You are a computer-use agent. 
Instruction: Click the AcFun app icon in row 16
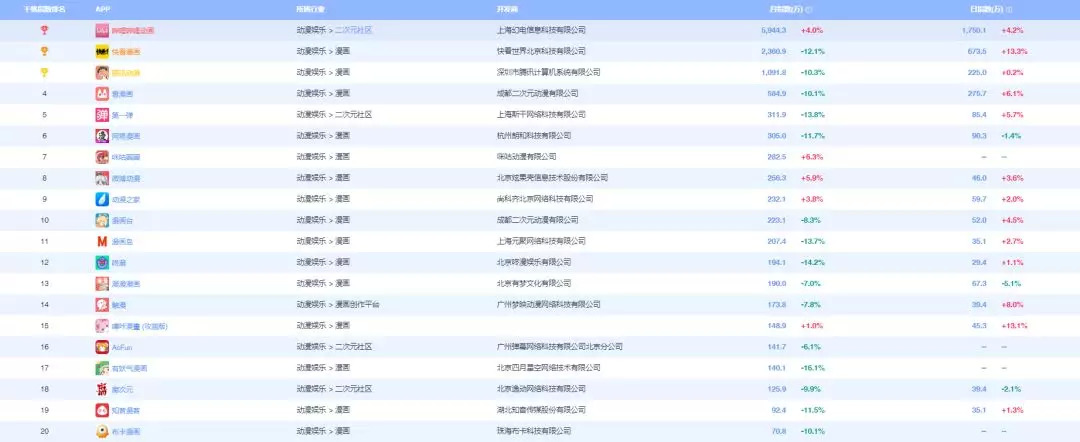[102, 347]
